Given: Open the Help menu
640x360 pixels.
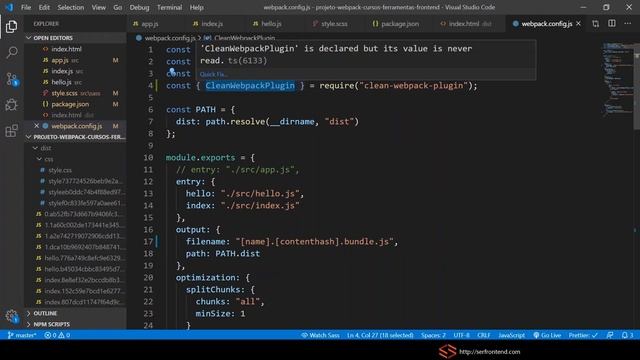Looking at the screenshot, I should 196,7.
